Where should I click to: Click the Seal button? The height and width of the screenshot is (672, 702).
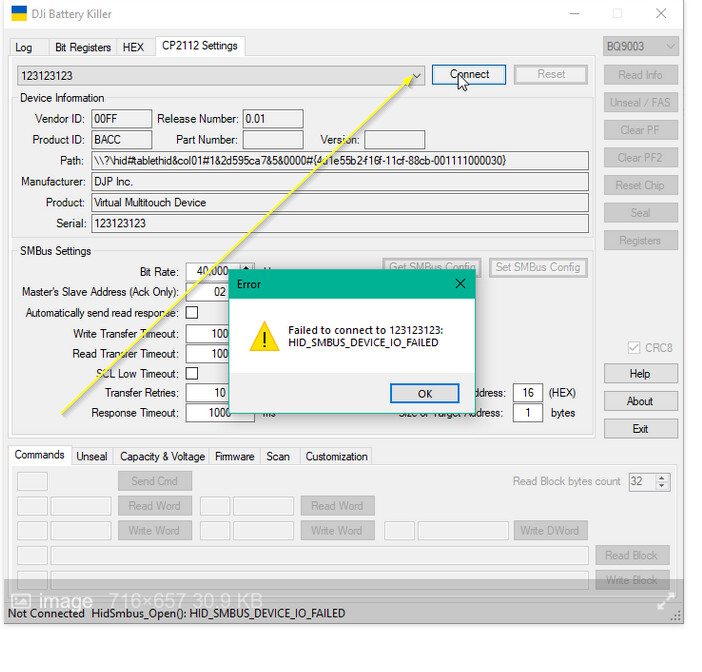640,213
